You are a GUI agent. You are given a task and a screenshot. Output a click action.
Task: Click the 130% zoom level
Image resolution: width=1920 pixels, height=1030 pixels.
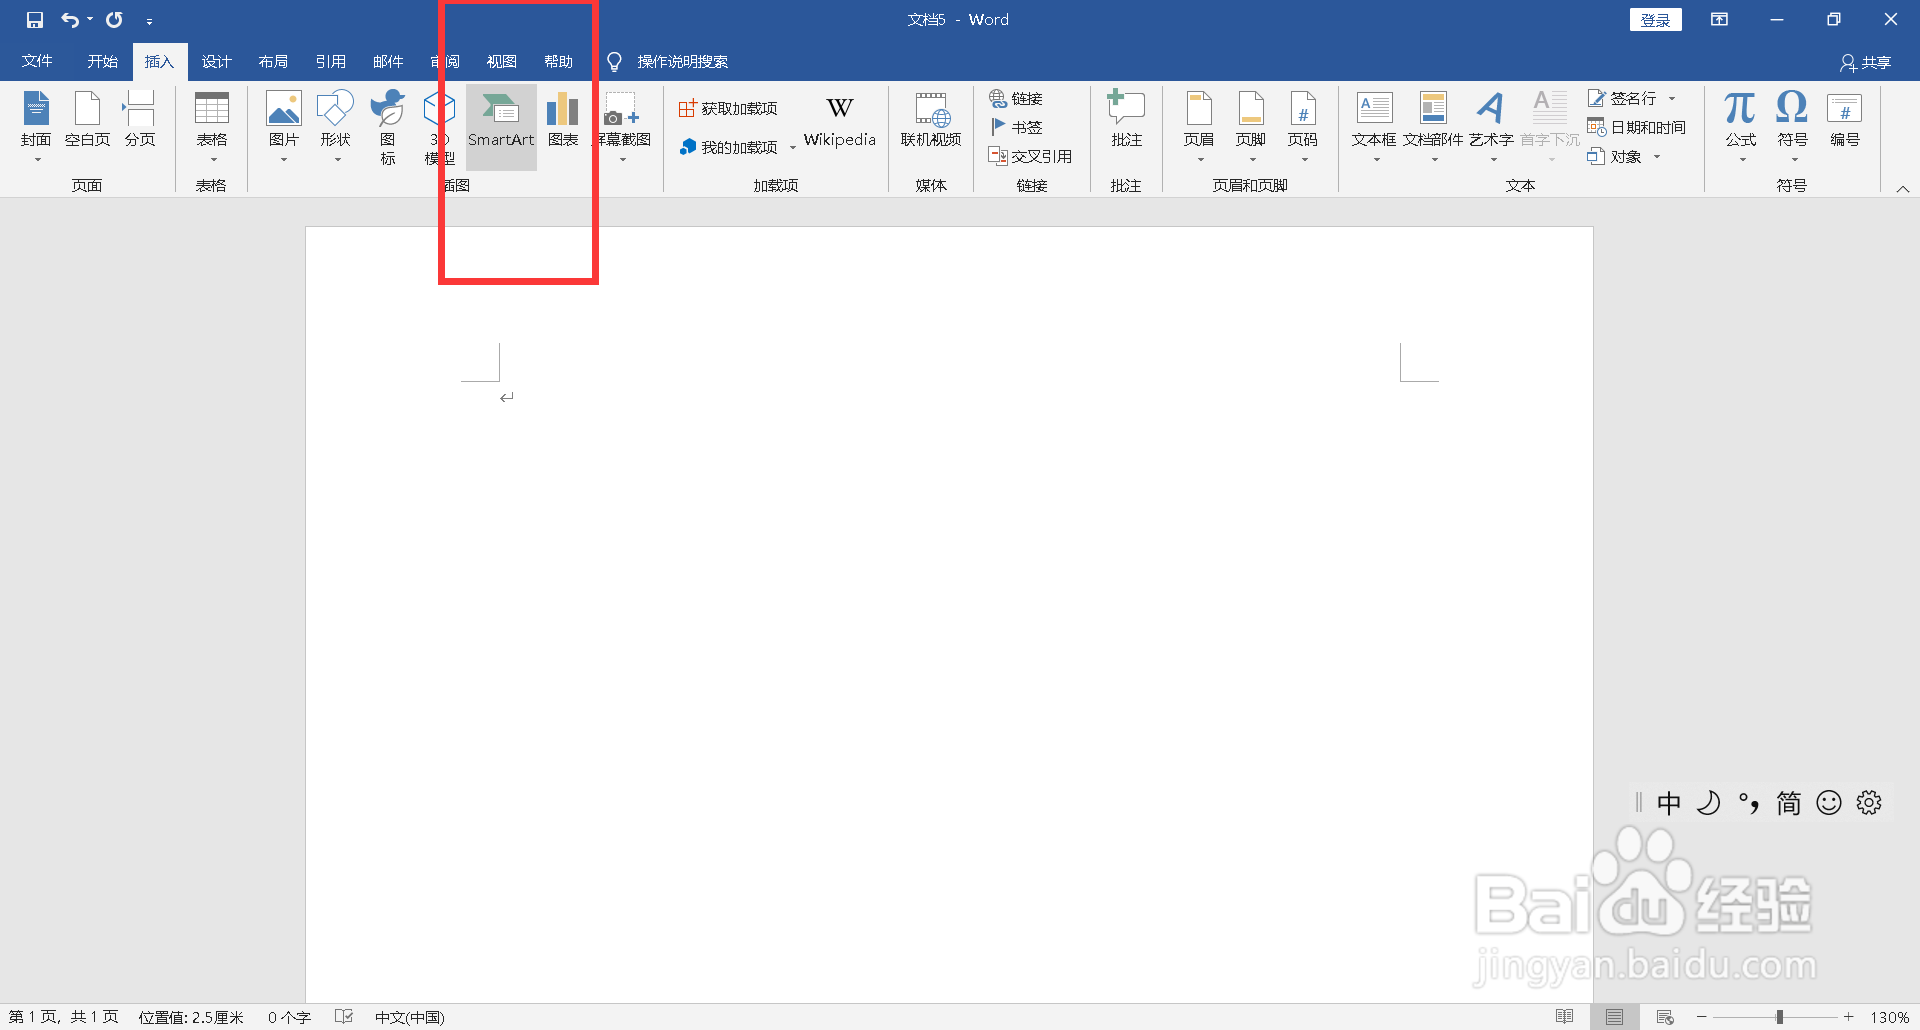coord(1889,1017)
